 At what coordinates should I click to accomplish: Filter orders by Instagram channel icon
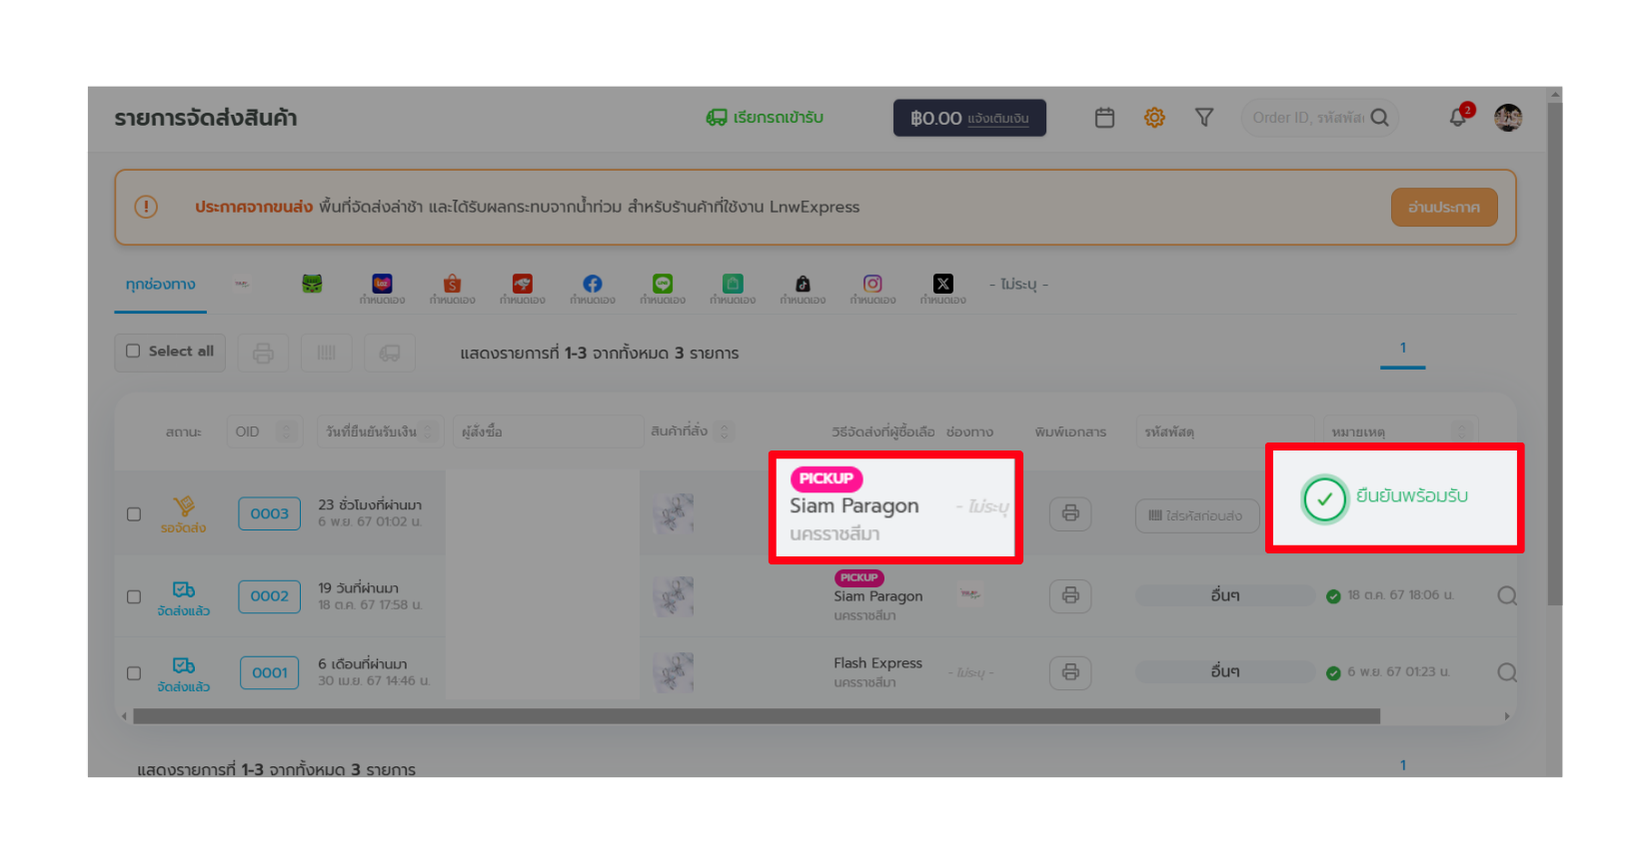(x=872, y=285)
